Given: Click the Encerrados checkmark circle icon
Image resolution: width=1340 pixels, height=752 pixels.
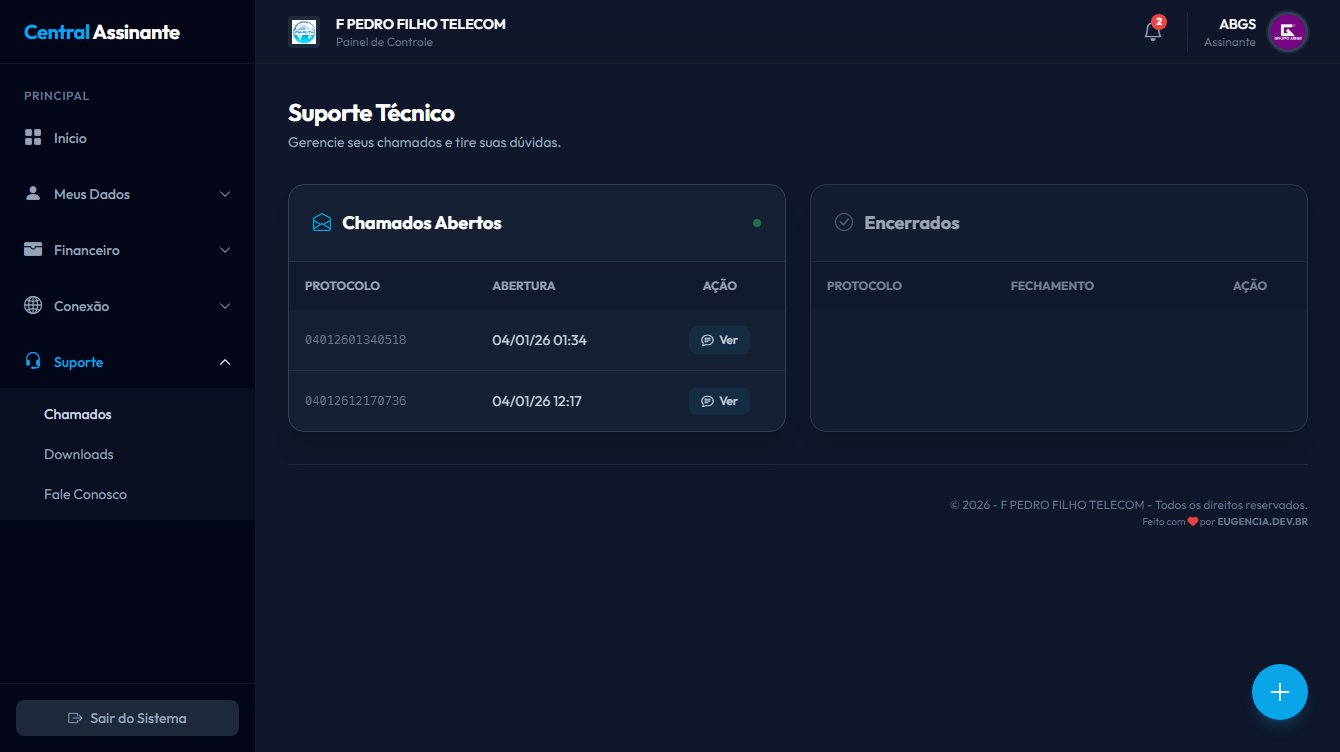Looking at the screenshot, I should [844, 223].
